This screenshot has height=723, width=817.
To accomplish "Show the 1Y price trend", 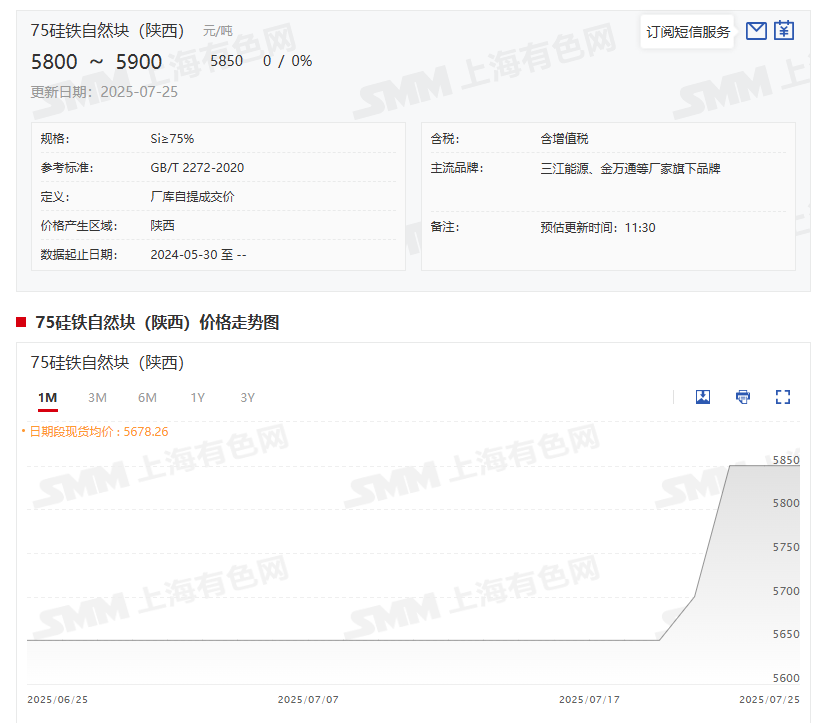I will tap(198, 398).
